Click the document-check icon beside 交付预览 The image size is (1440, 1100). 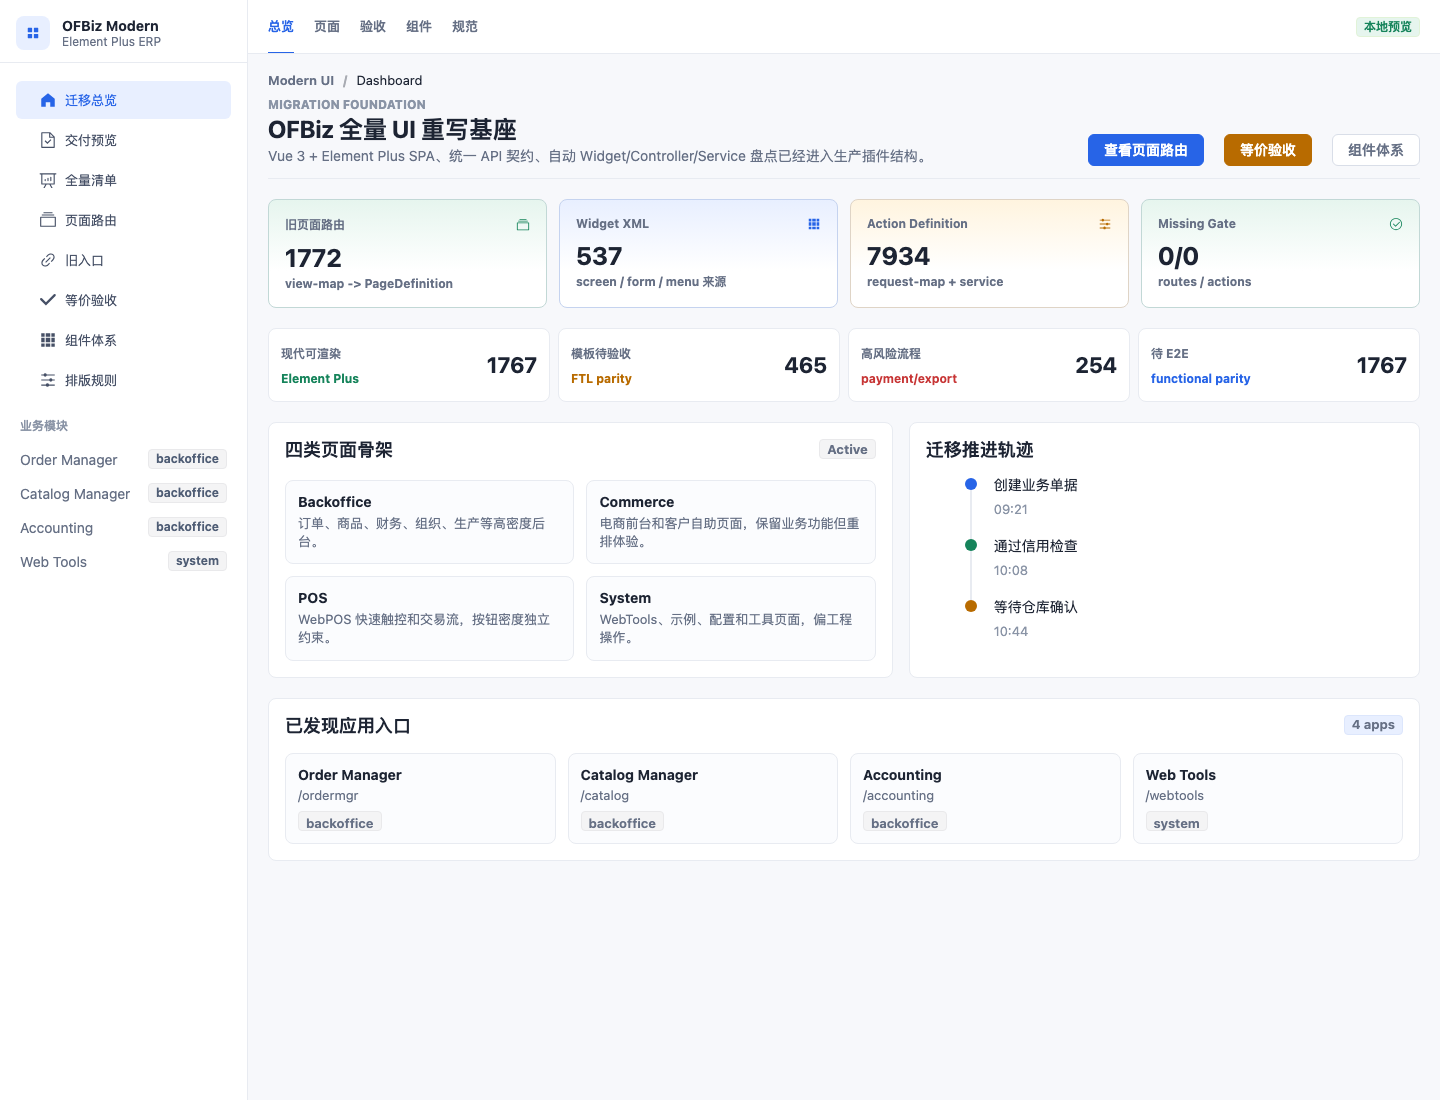point(47,140)
